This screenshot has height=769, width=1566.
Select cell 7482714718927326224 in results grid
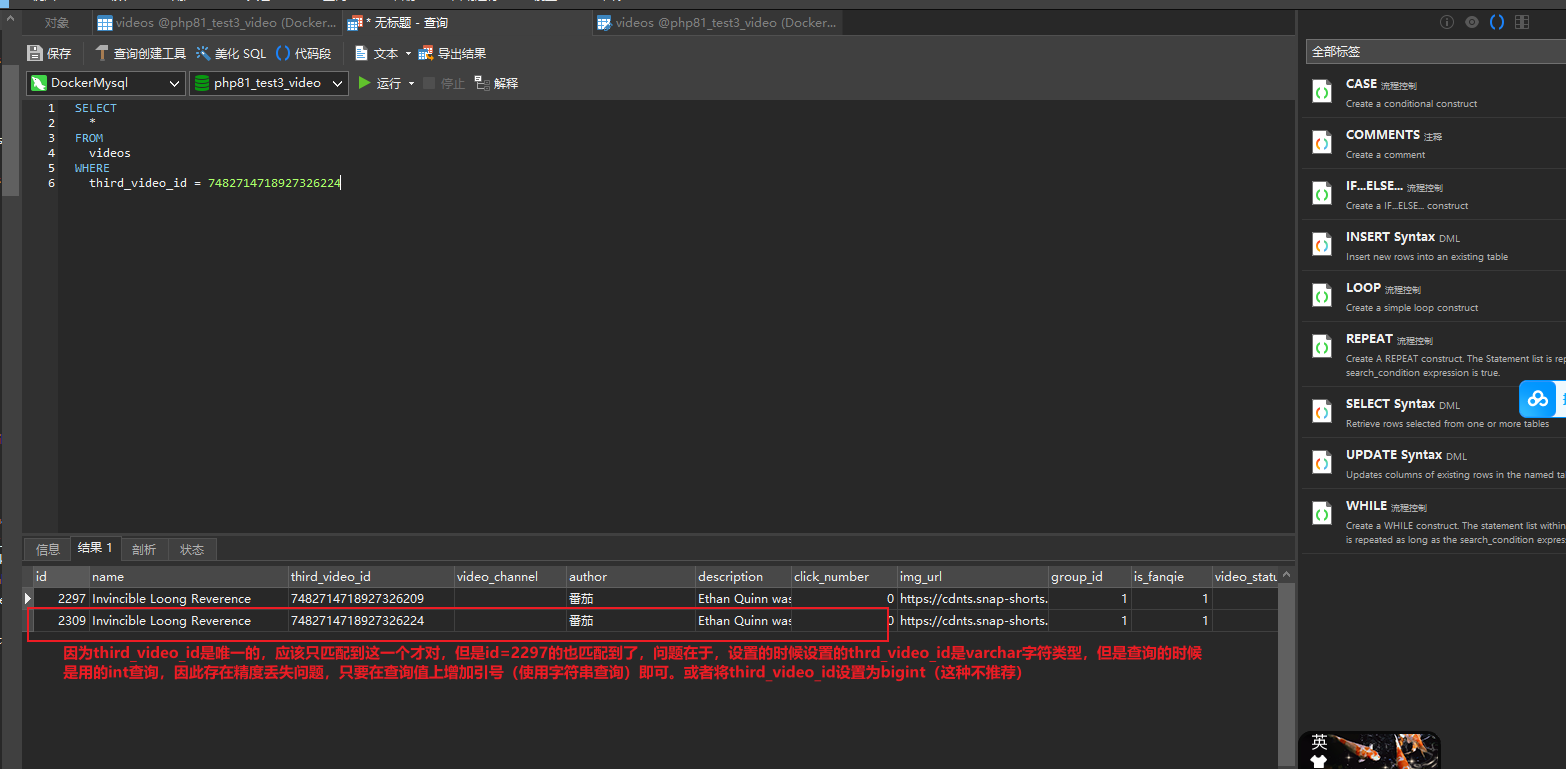tap(370, 620)
